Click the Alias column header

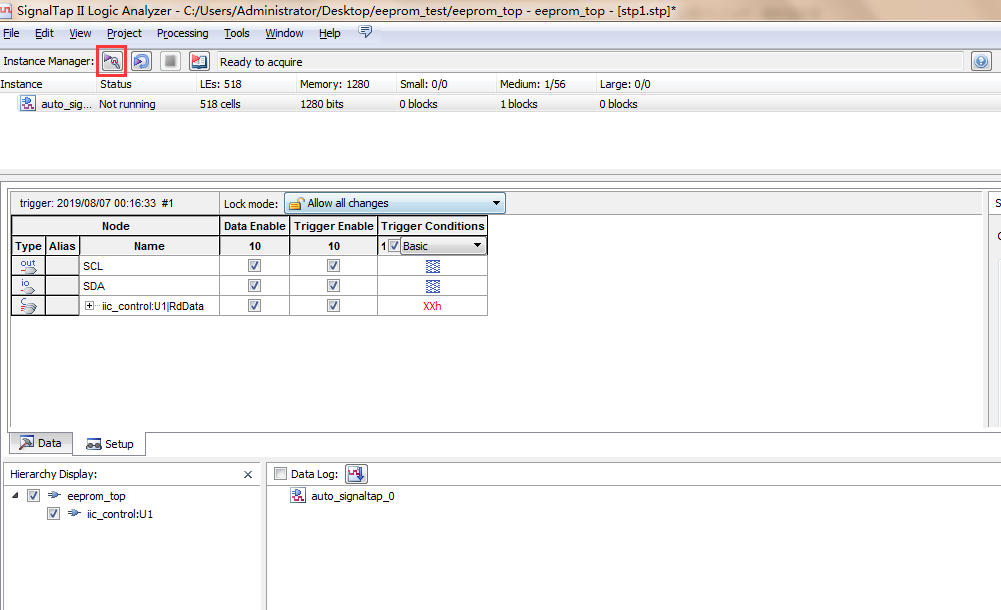click(62, 246)
